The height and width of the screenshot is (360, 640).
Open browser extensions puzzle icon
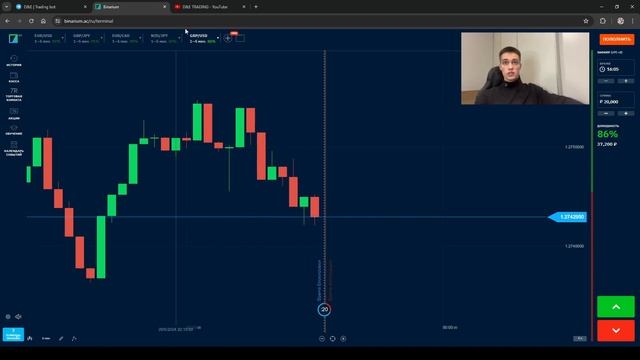pos(603,21)
